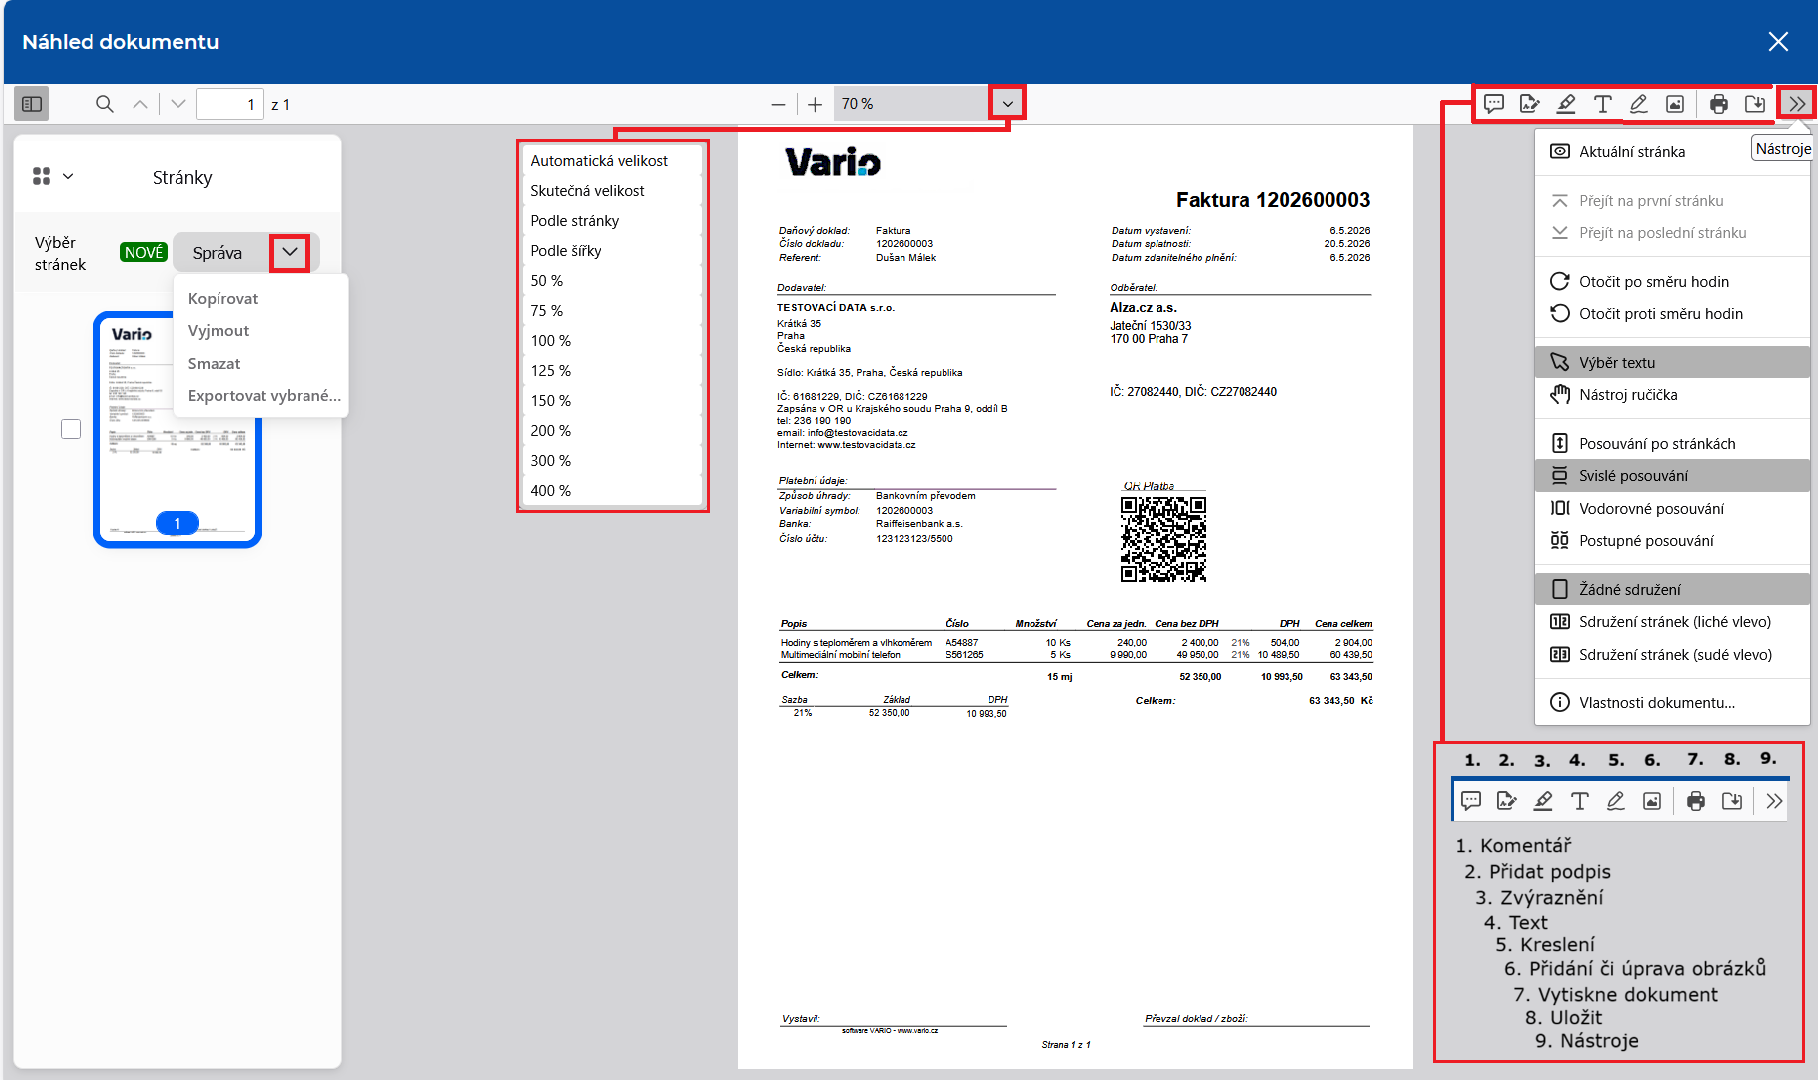Click the page number input field
This screenshot has width=1818, height=1080.
click(x=230, y=104)
